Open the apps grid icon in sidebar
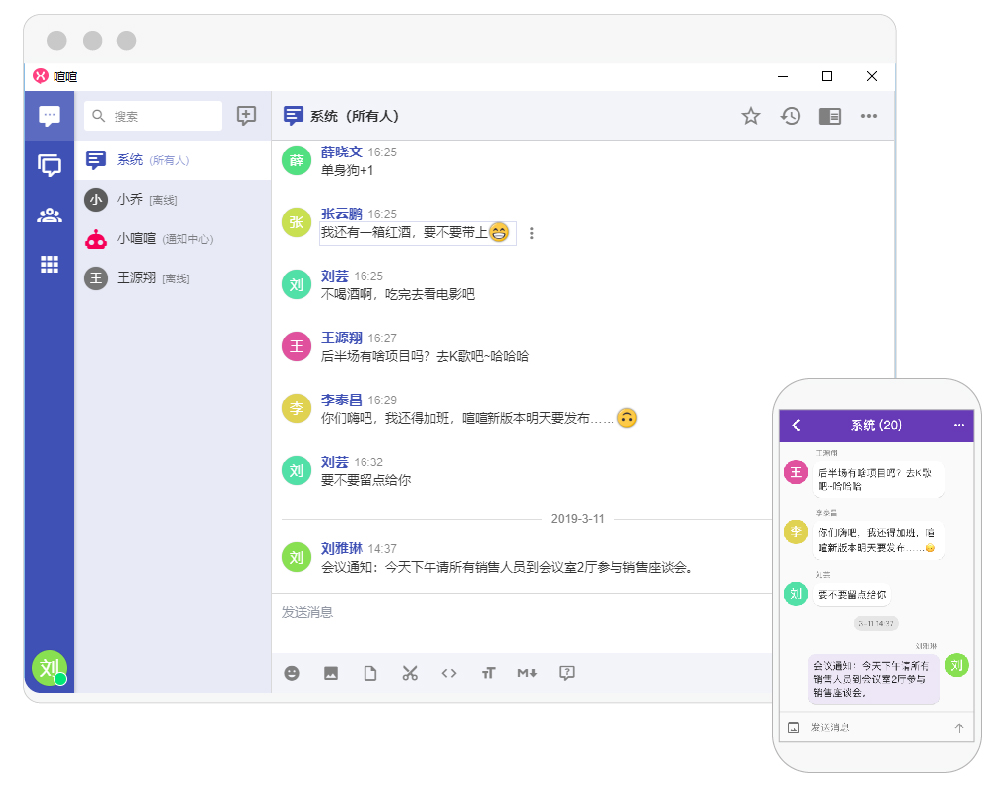This screenshot has height=802, width=998. click(49, 265)
